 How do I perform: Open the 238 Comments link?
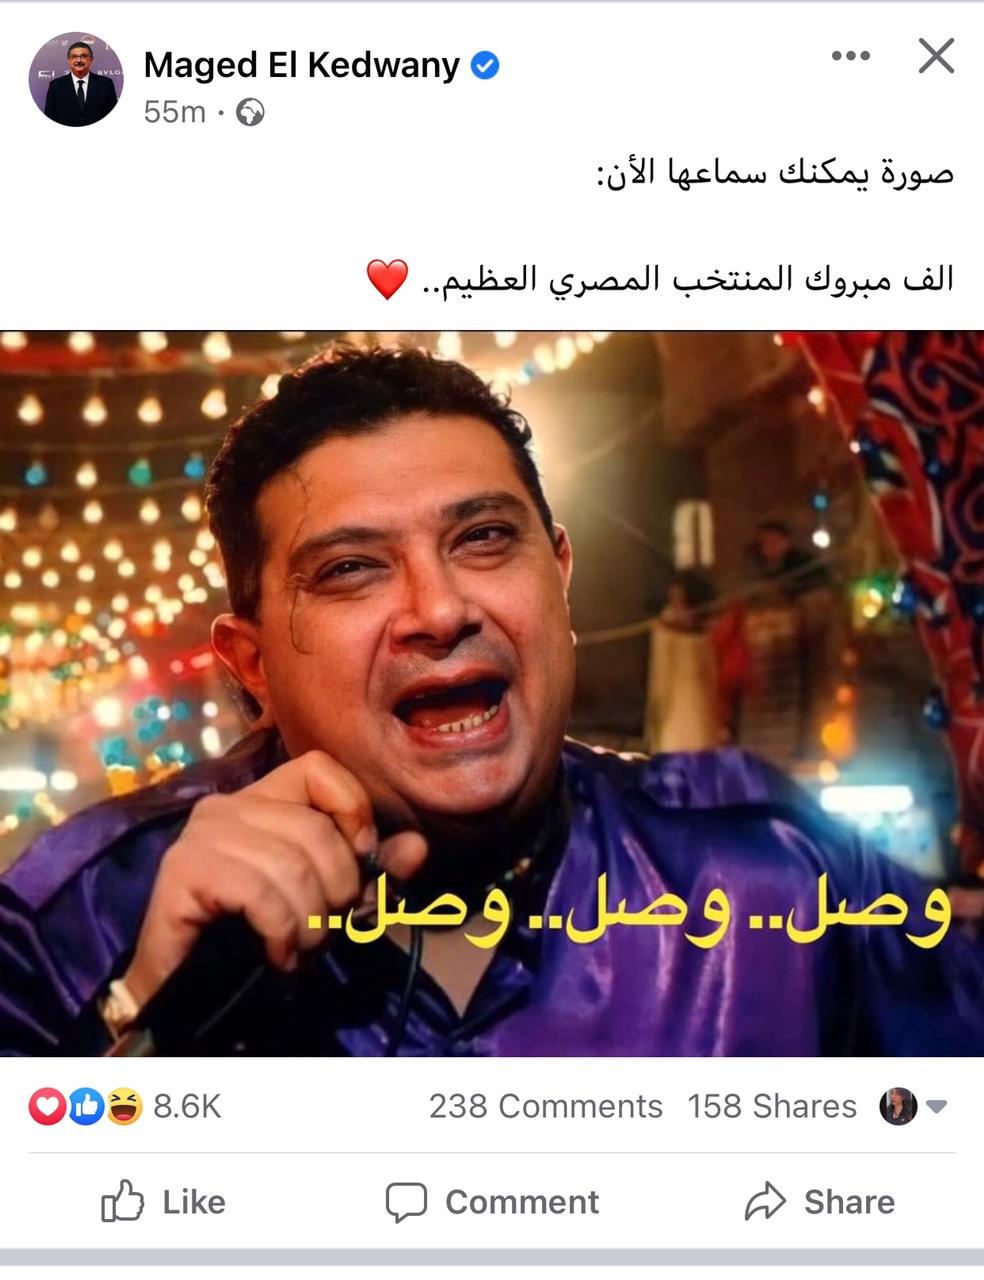pyautogui.click(x=546, y=1106)
